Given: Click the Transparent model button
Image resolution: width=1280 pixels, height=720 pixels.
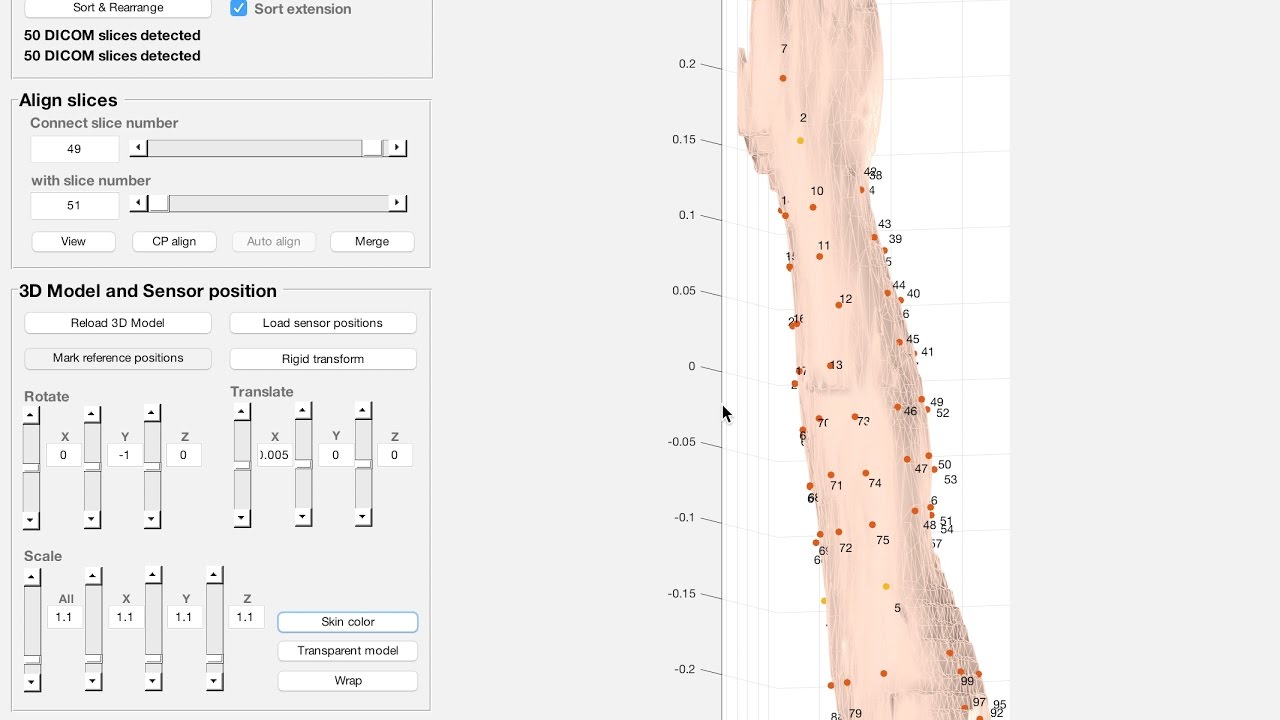Looking at the screenshot, I should click(347, 651).
